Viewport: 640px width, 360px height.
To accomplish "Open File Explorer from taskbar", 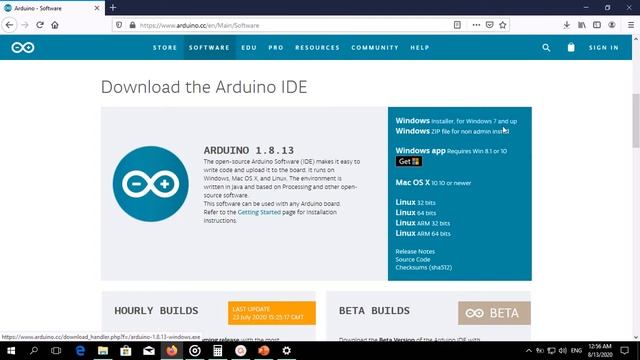I will (x=103, y=351).
